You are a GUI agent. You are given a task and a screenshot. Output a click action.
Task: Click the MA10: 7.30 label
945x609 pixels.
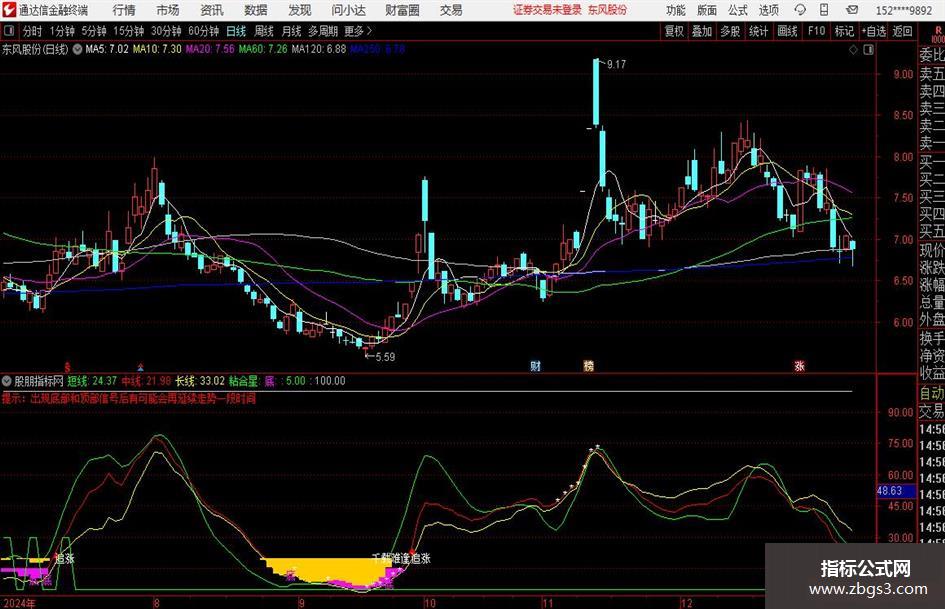coord(157,49)
